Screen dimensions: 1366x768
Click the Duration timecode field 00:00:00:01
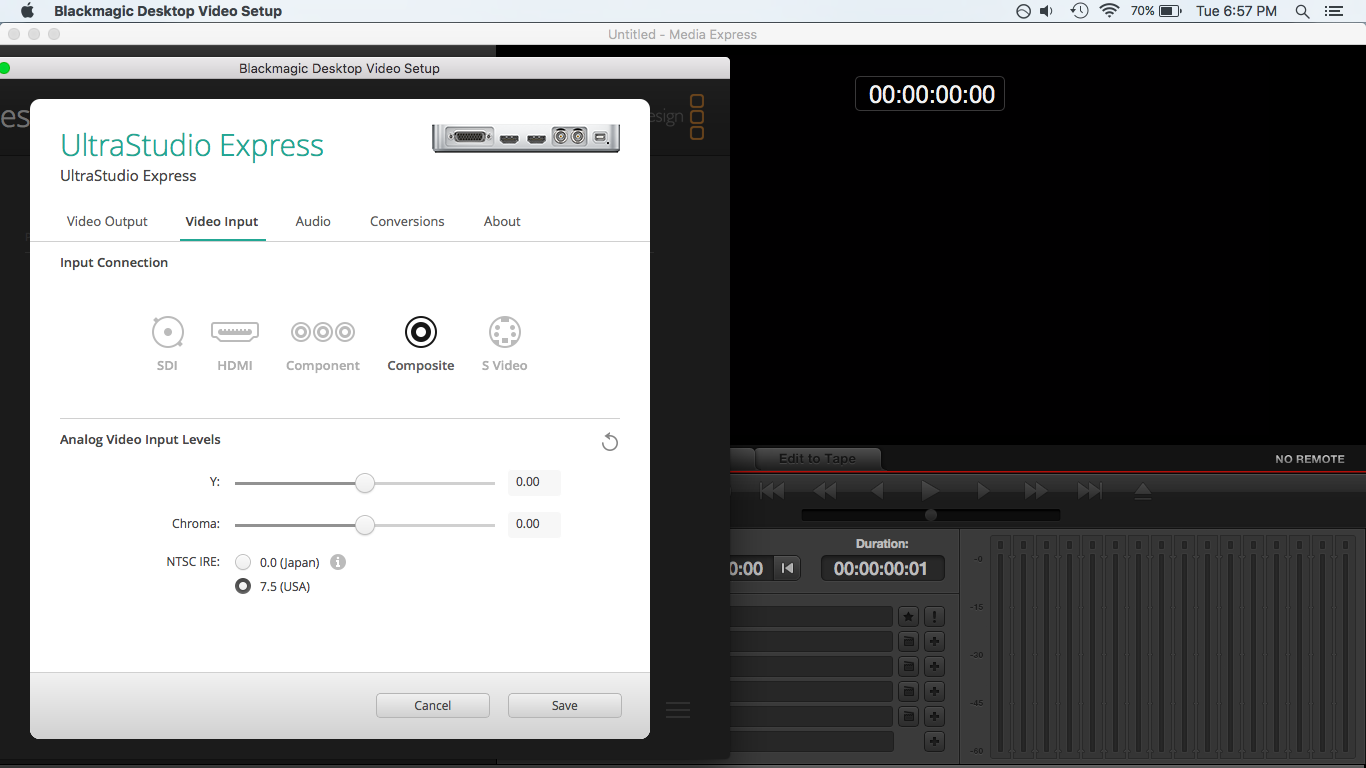(x=882, y=568)
